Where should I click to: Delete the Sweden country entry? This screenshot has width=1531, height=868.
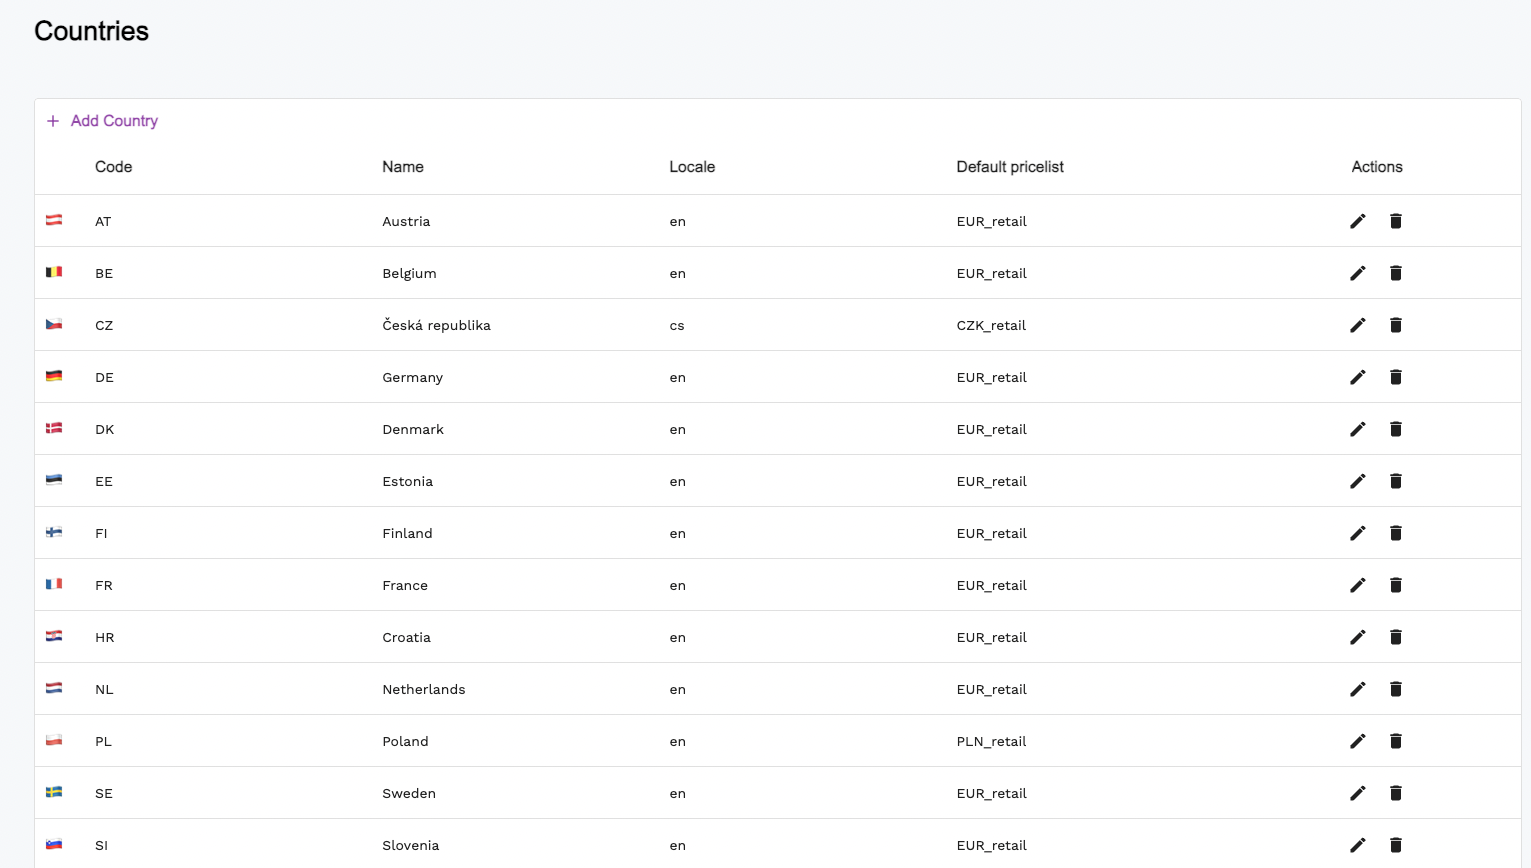(1396, 793)
